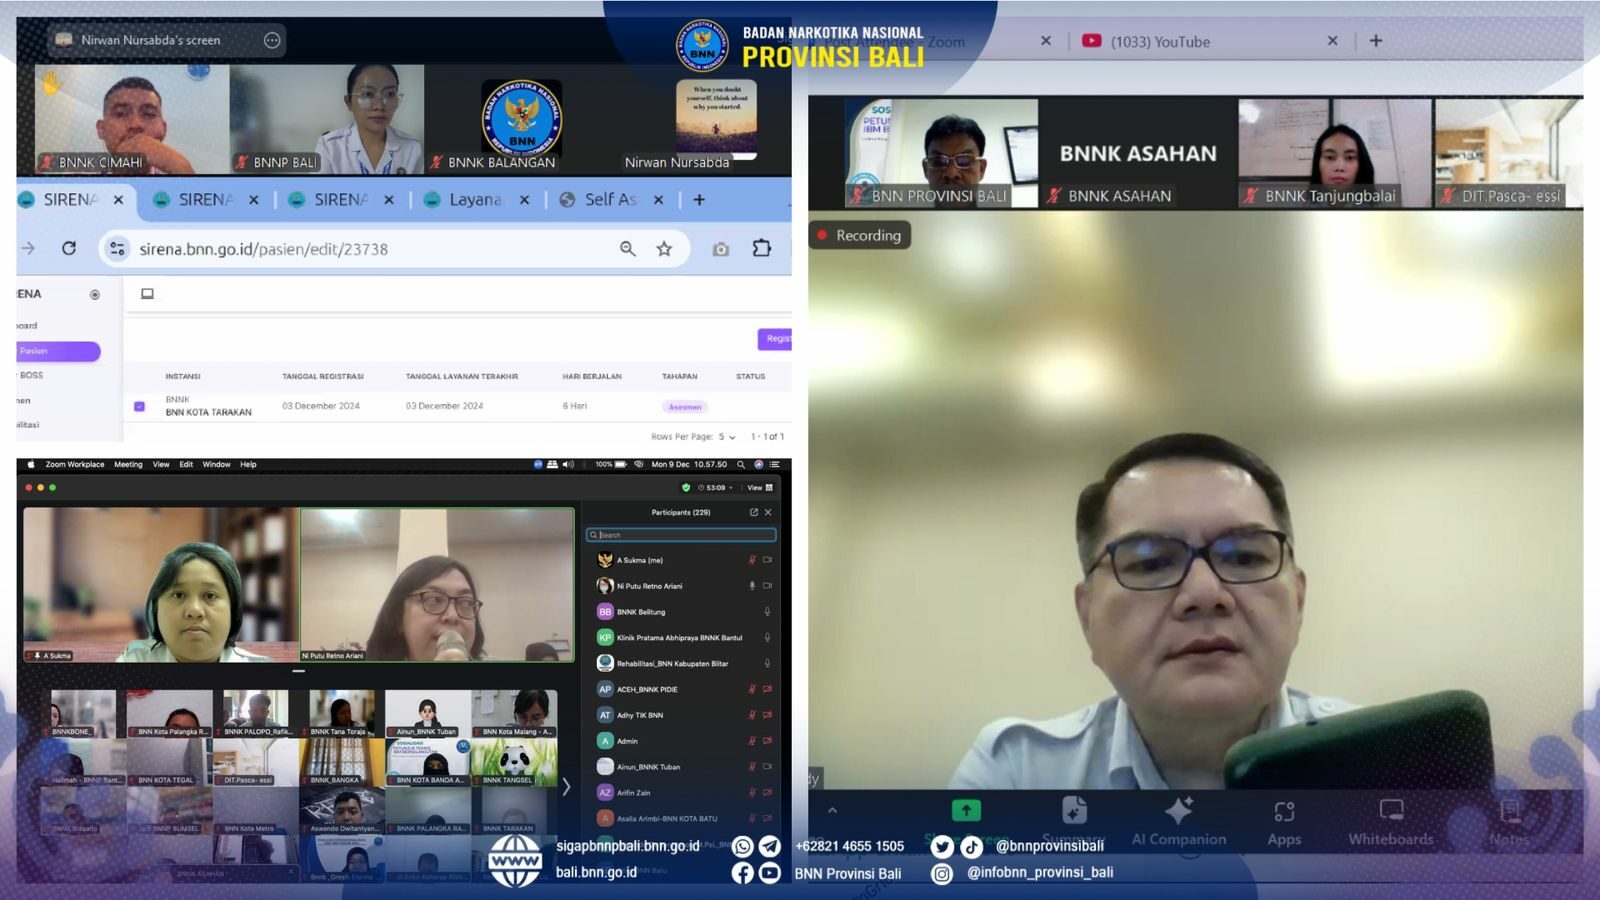Open View layout options in Zoom window
The image size is (1600, 900).
coord(760,488)
